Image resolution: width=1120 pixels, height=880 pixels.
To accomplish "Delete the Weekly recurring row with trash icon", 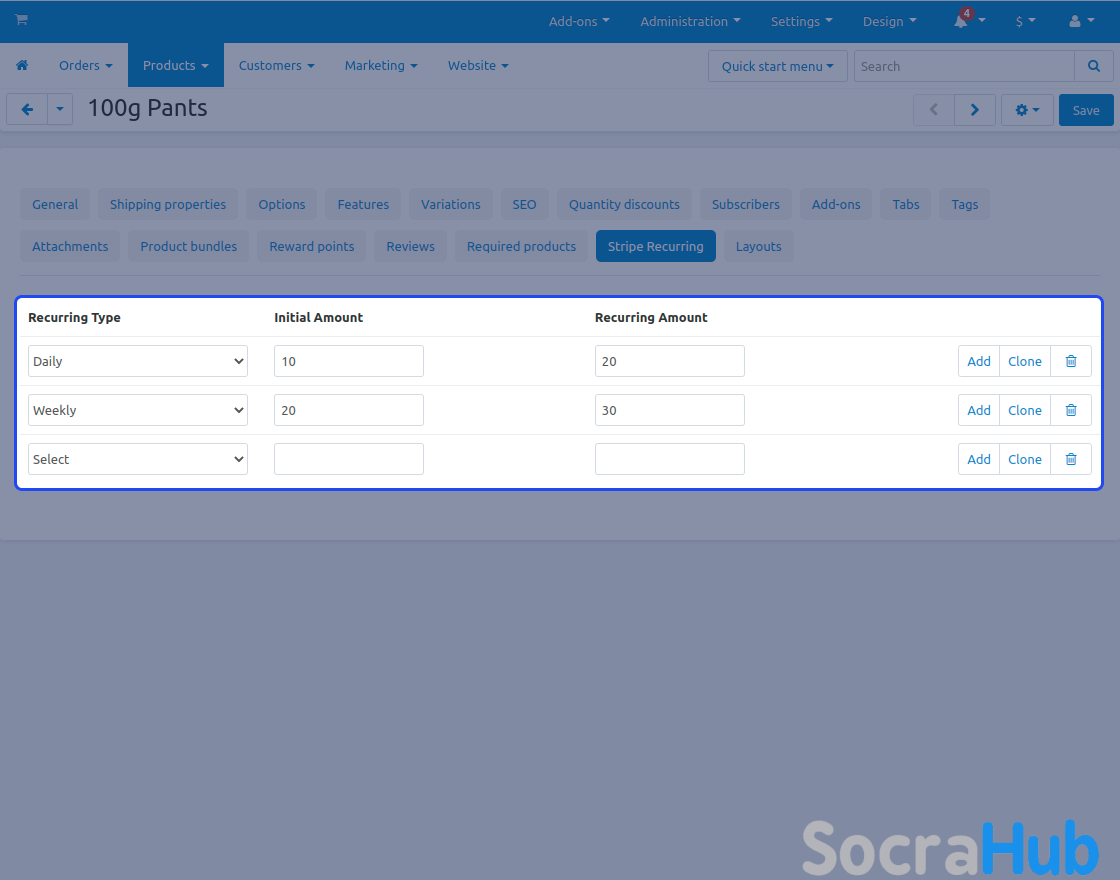I will point(1070,410).
